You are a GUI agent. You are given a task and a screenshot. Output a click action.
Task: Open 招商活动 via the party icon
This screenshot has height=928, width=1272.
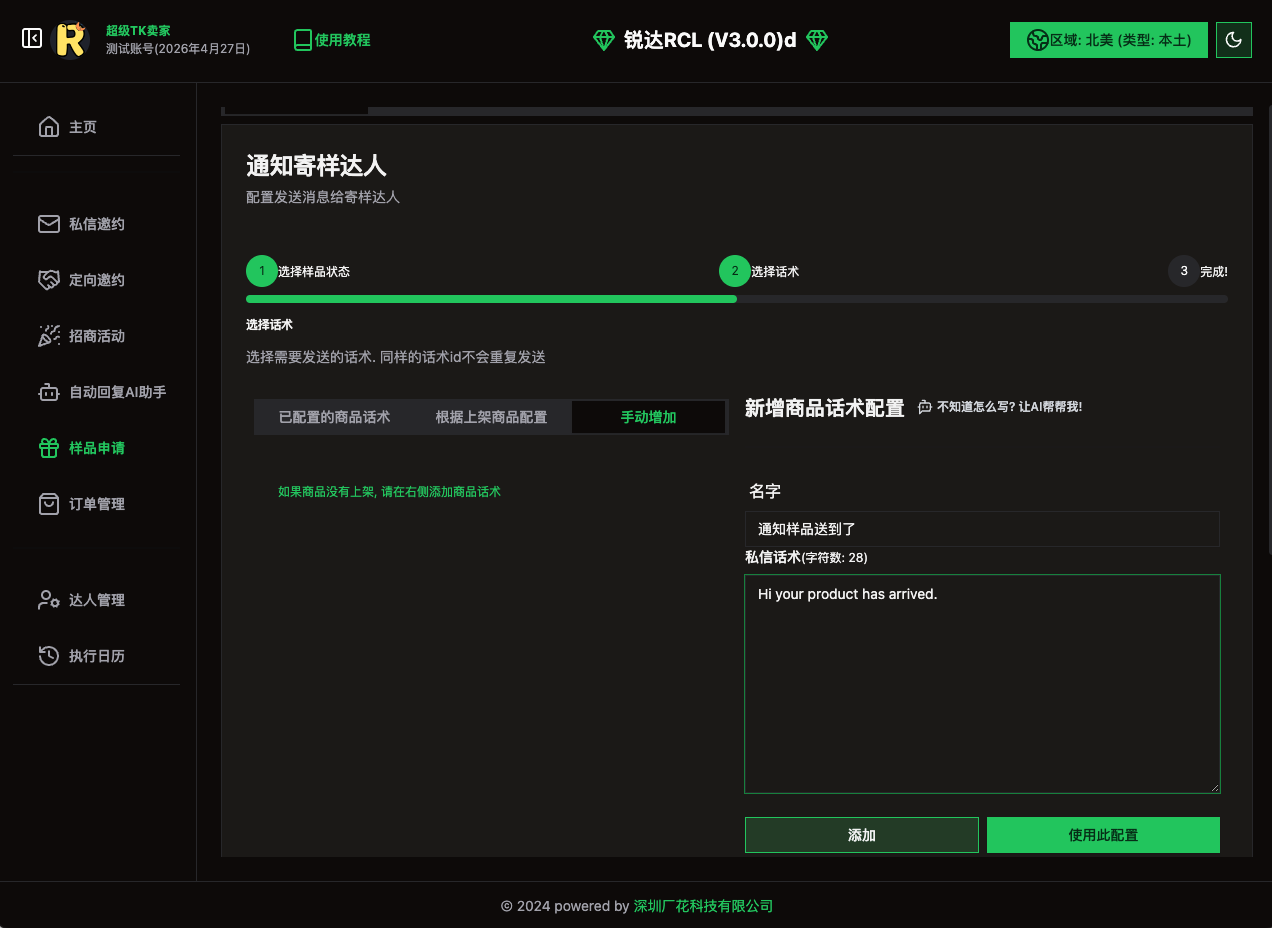tap(48, 336)
